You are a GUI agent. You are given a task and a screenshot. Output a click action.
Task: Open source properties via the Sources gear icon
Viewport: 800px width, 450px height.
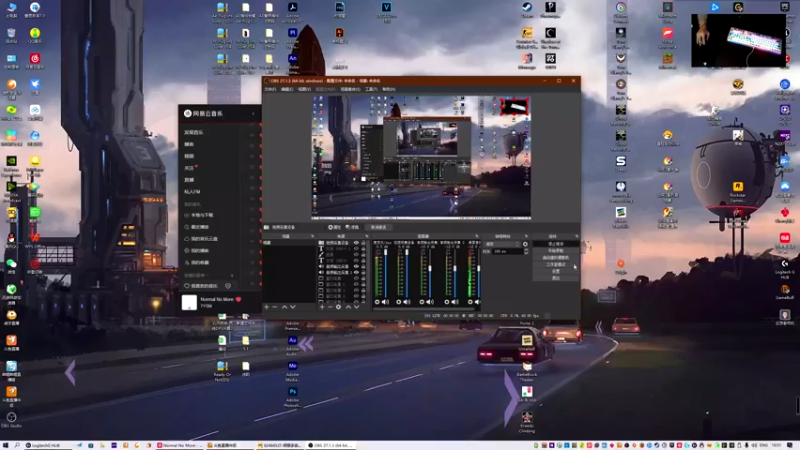[x=338, y=307]
